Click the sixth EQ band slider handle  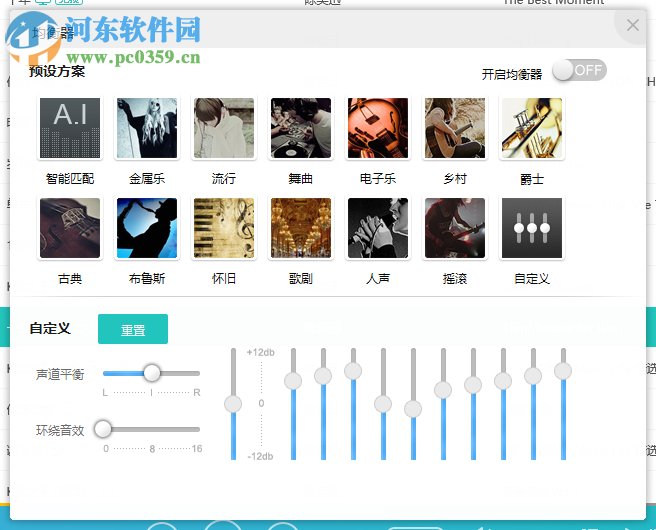[443, 390]
